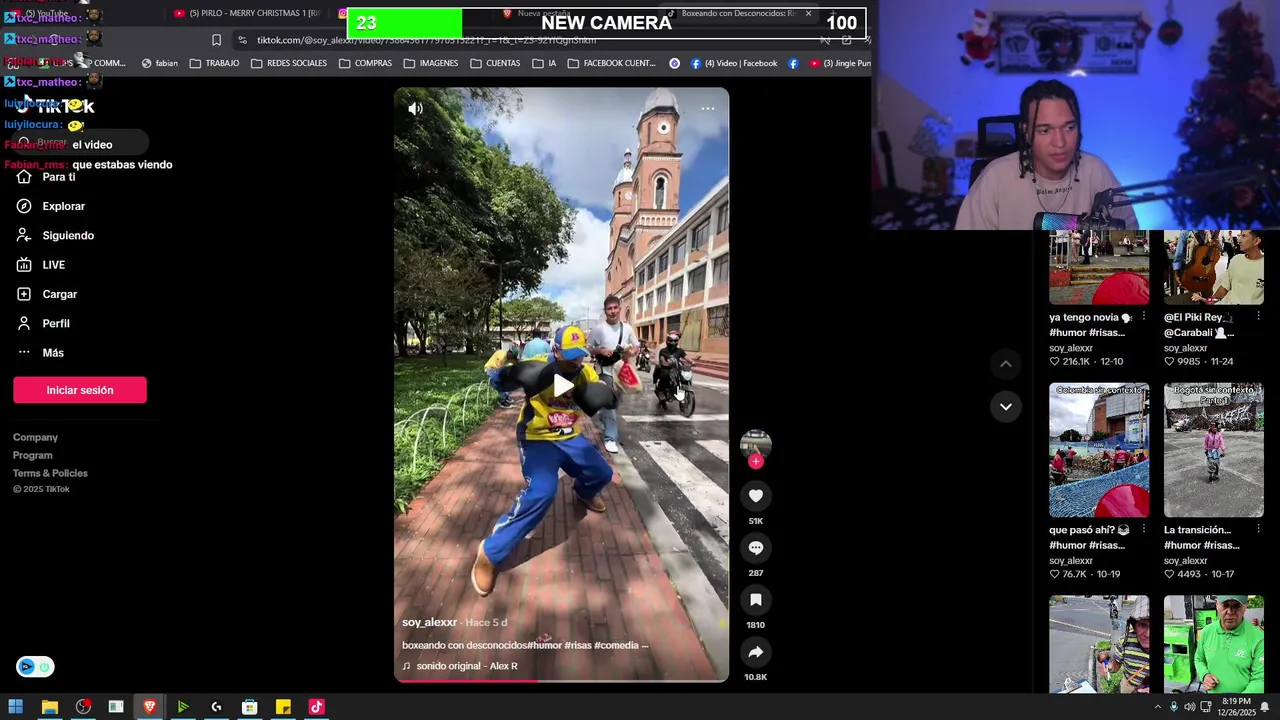Open the 'La transición...' video thumbnail
The height and width of the screenshot is (720, 1280).
[x=1214, y=450]
